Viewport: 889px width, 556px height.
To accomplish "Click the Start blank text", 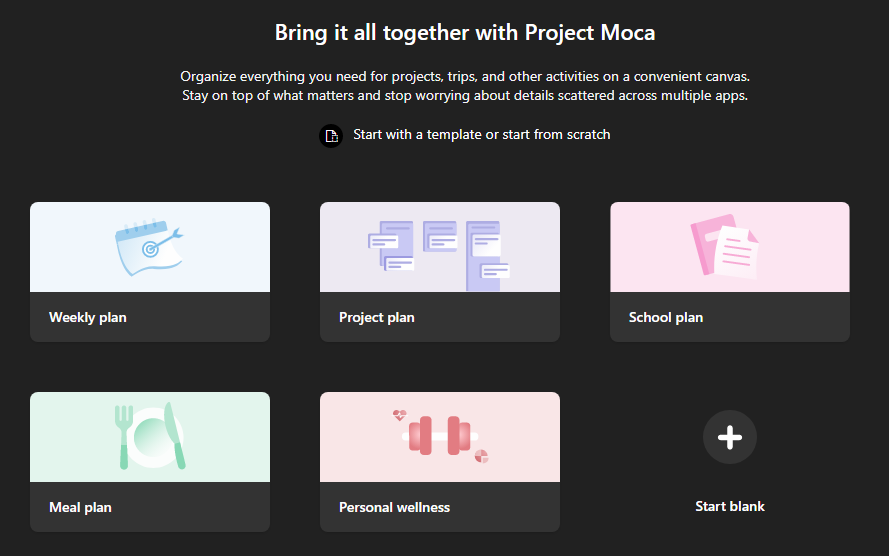I will click(730, 507).
